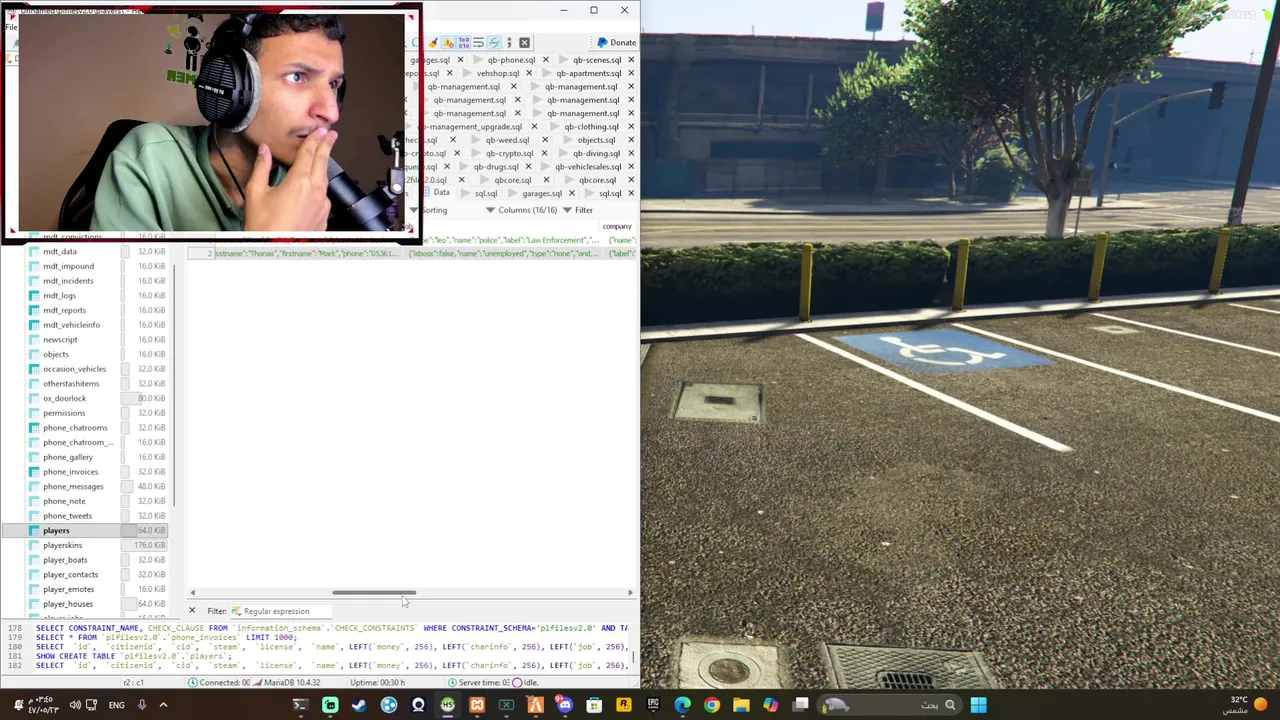The image size is (1280, 720).
Task: Select the mdt_impound table
Action: tap(68, 266)
